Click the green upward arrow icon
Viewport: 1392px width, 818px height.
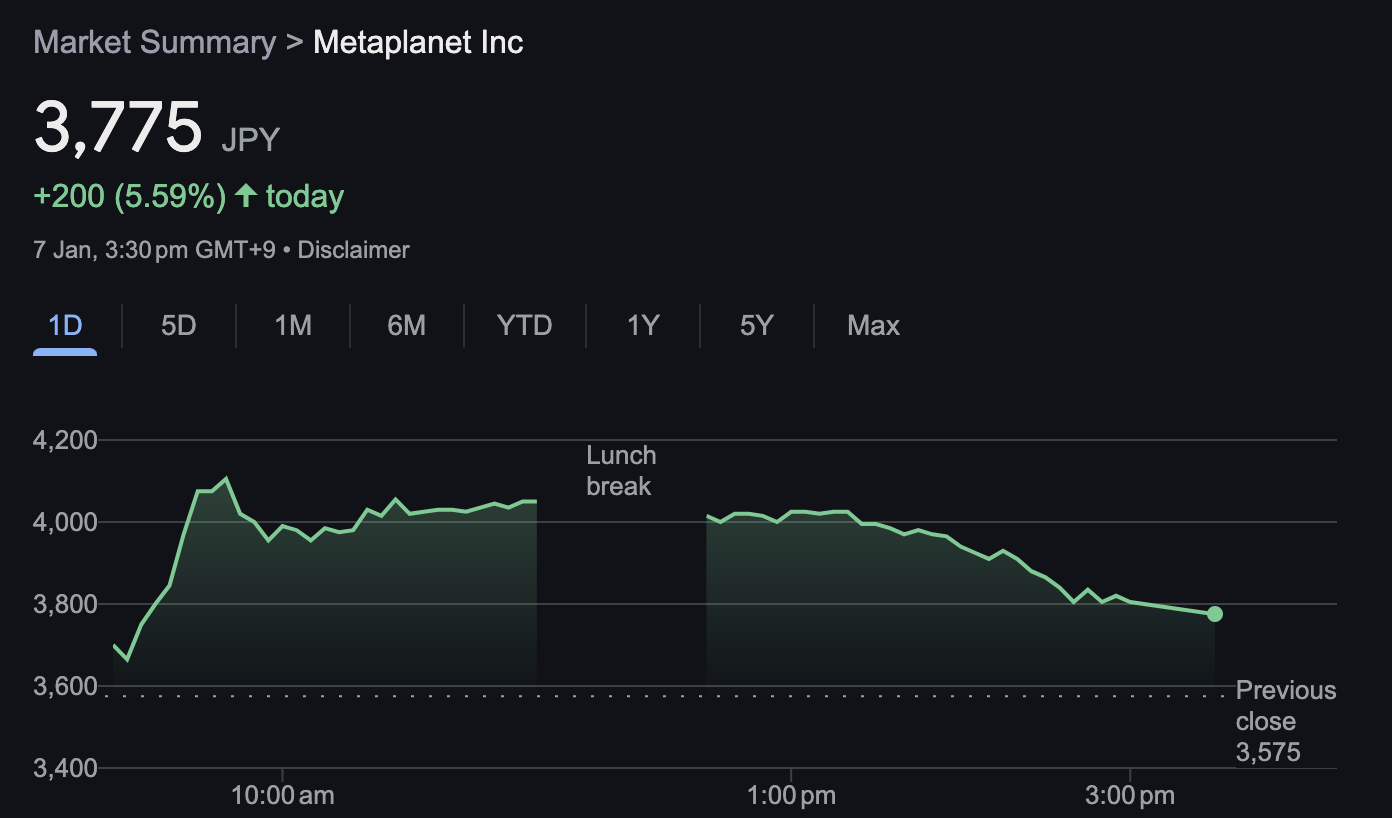coord(245,196)
